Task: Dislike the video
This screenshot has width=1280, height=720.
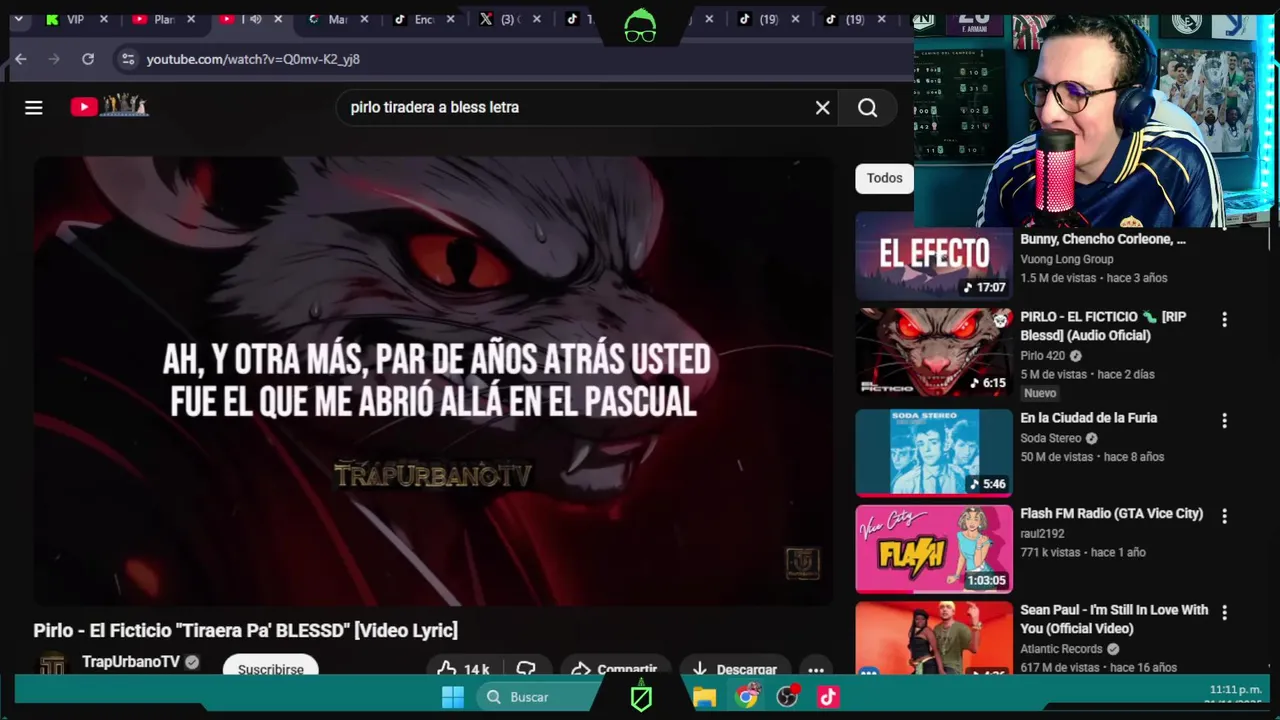Action: pos(526,669)
